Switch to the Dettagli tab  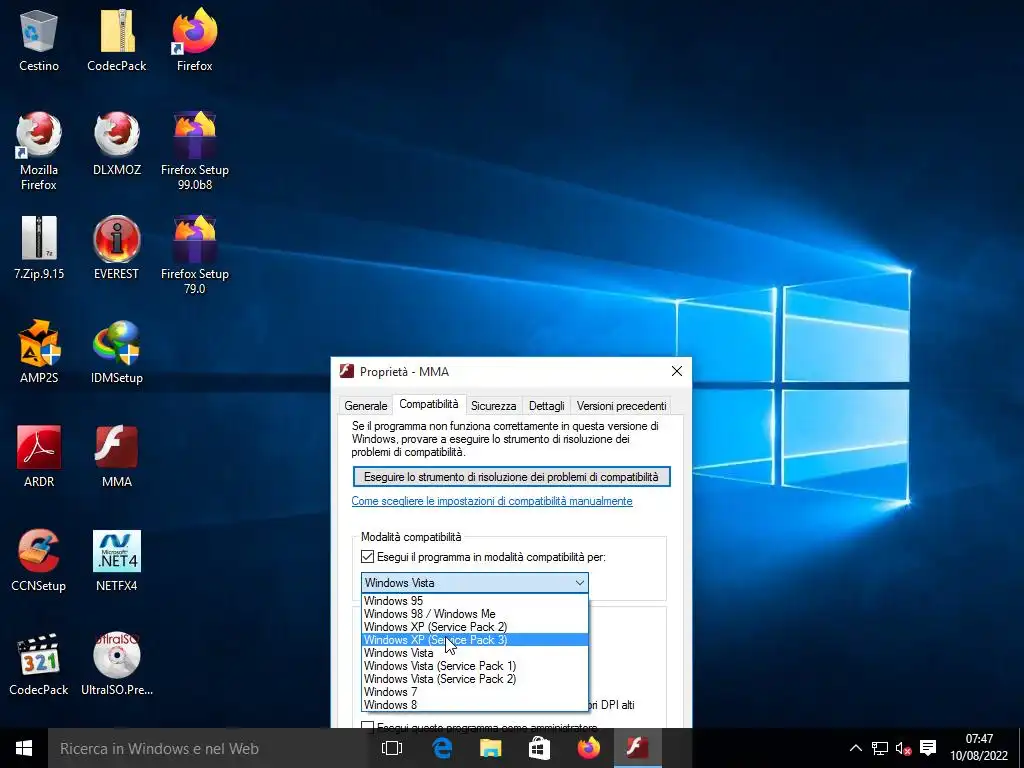pyautogui.click(x=547, y=406)
